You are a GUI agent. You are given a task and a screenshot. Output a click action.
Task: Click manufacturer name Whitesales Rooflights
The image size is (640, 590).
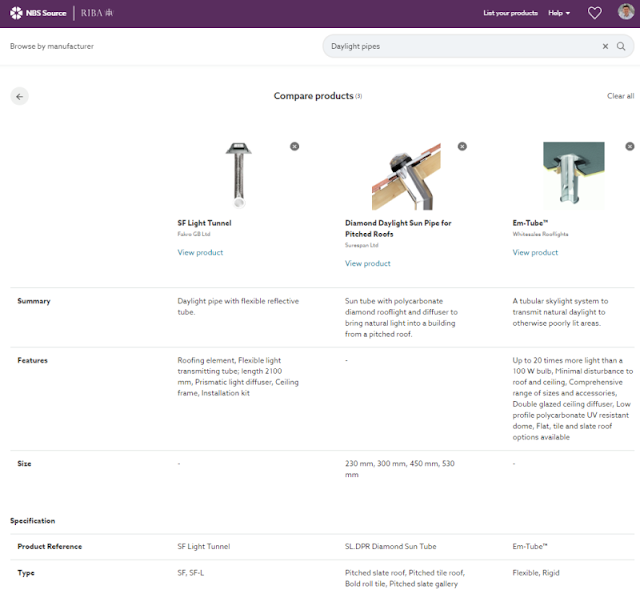click(x=540, y=234)
